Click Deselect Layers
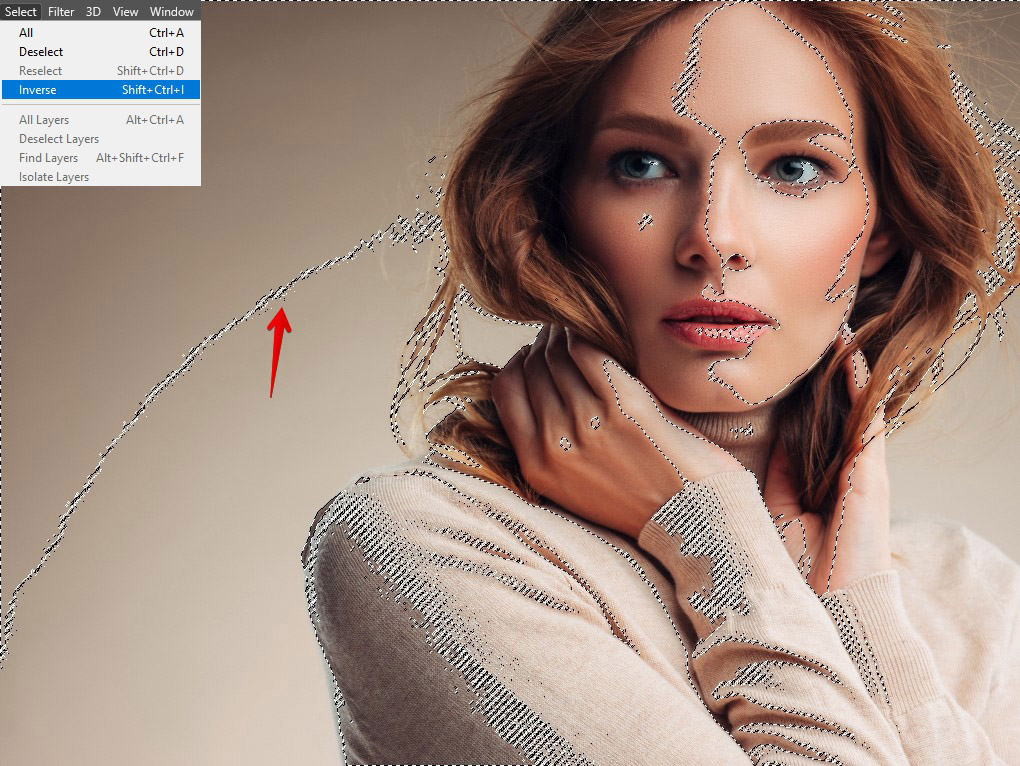The width and height of the screenshot is (1020, 766). click(58, 138)
